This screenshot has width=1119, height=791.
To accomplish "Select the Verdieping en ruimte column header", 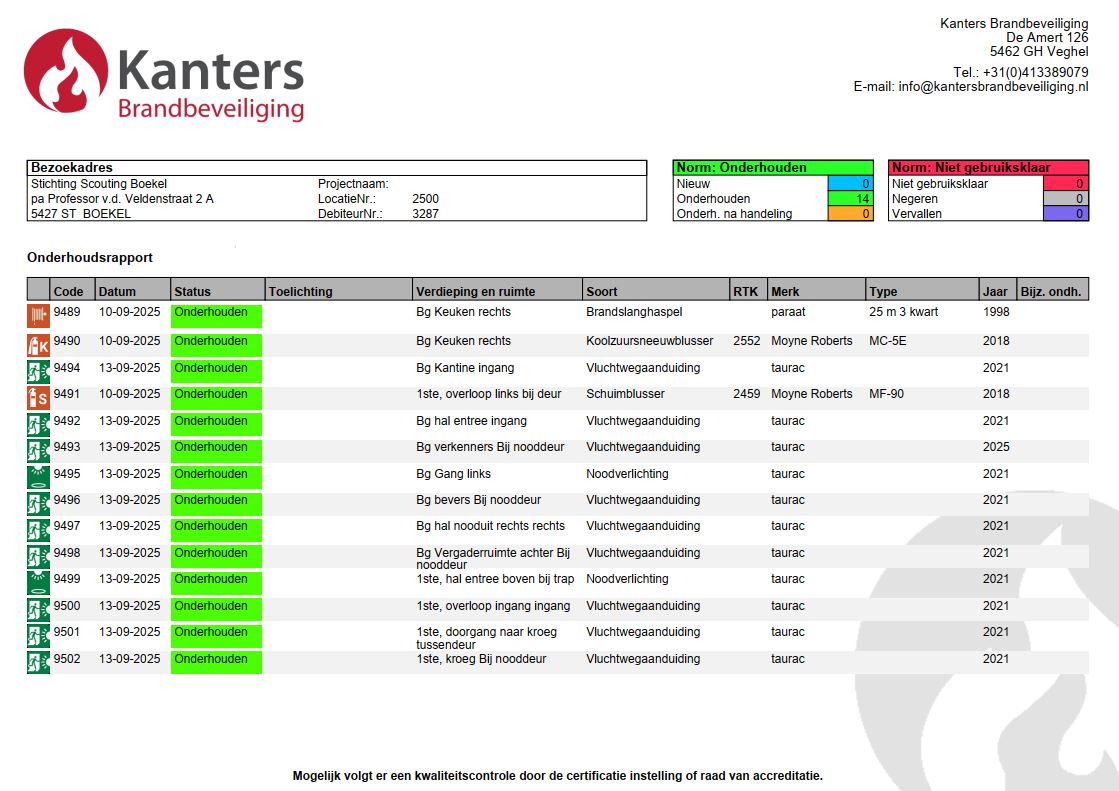I will [x=476, y=291].
